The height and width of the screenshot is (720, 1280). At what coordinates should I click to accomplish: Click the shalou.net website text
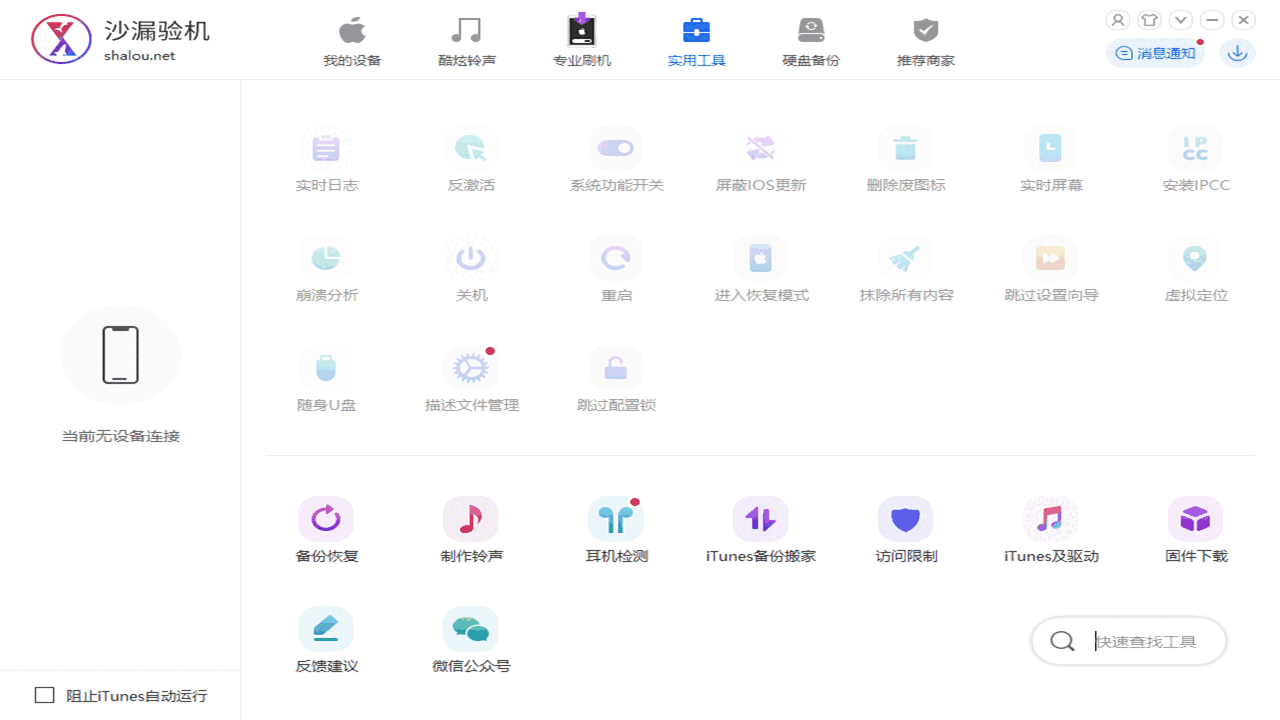point(139,56)
